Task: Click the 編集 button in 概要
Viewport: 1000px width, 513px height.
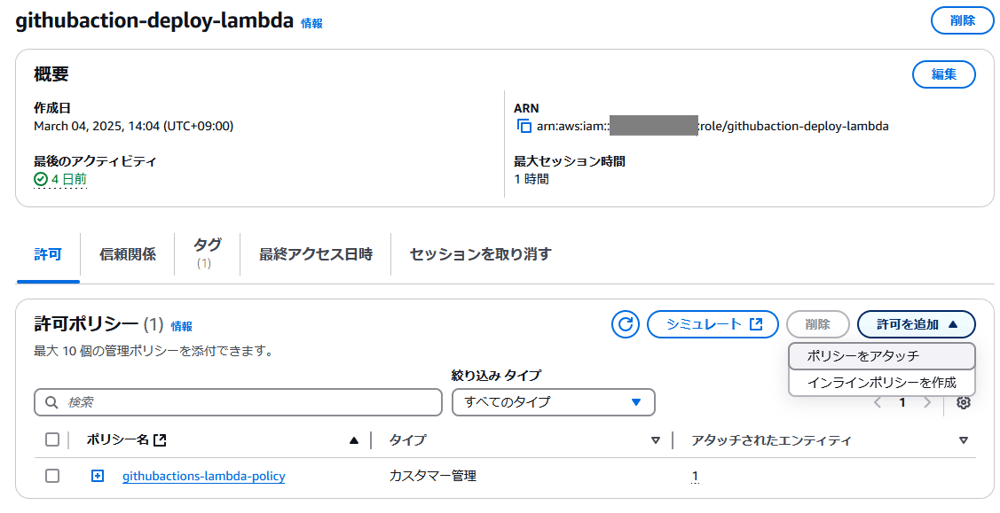Action: click(944, 75)
